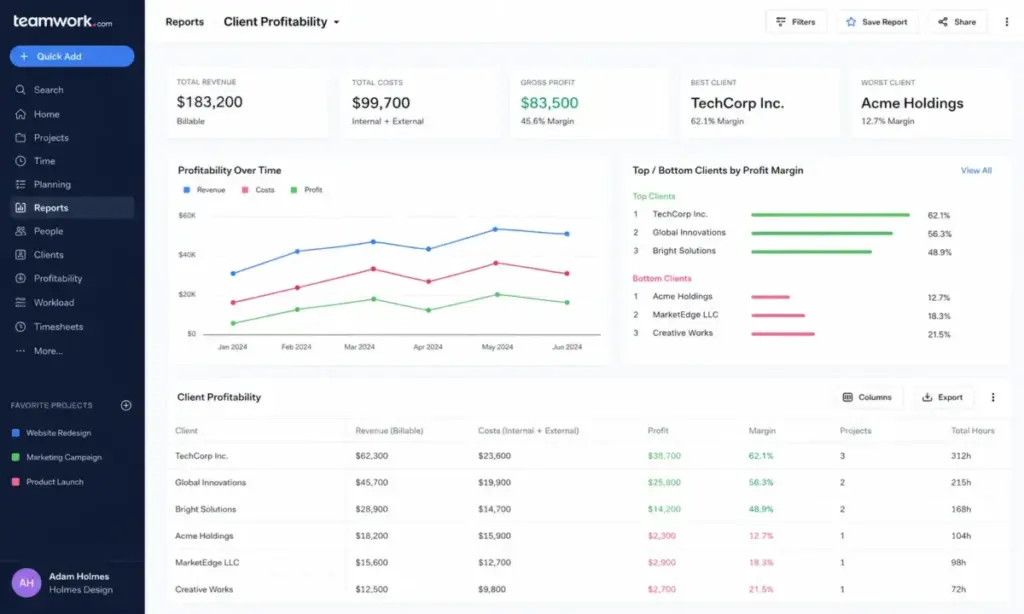This screenshot has width=1024, height=614.
Task: Click the Columns grid icon
Action: [x=848, y=397]
